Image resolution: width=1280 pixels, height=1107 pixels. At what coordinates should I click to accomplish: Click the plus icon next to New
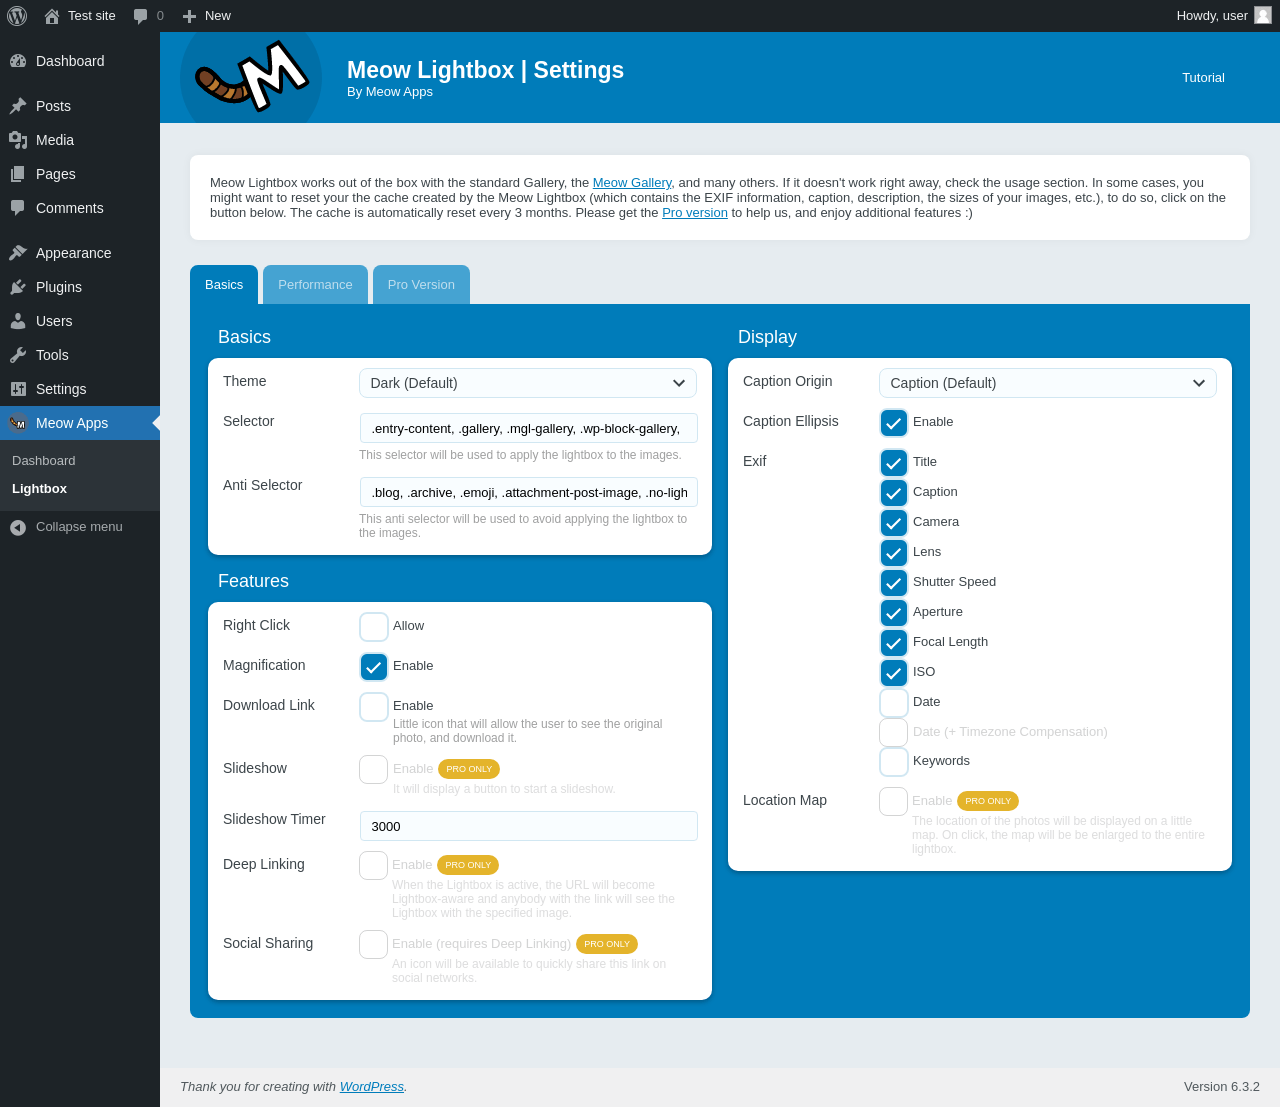[x=189, y=16]
